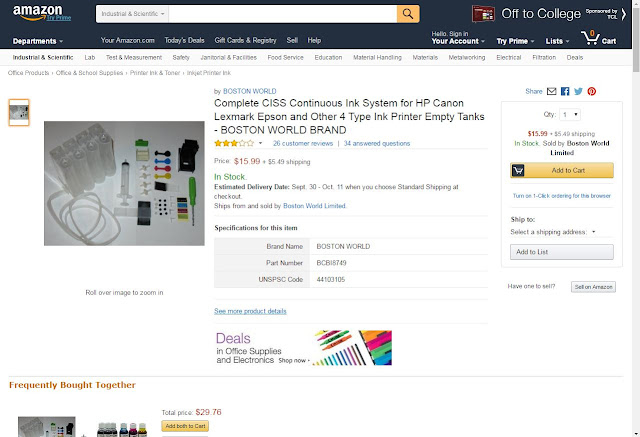Open the Departments dropdown menu

tap(38, 41)
